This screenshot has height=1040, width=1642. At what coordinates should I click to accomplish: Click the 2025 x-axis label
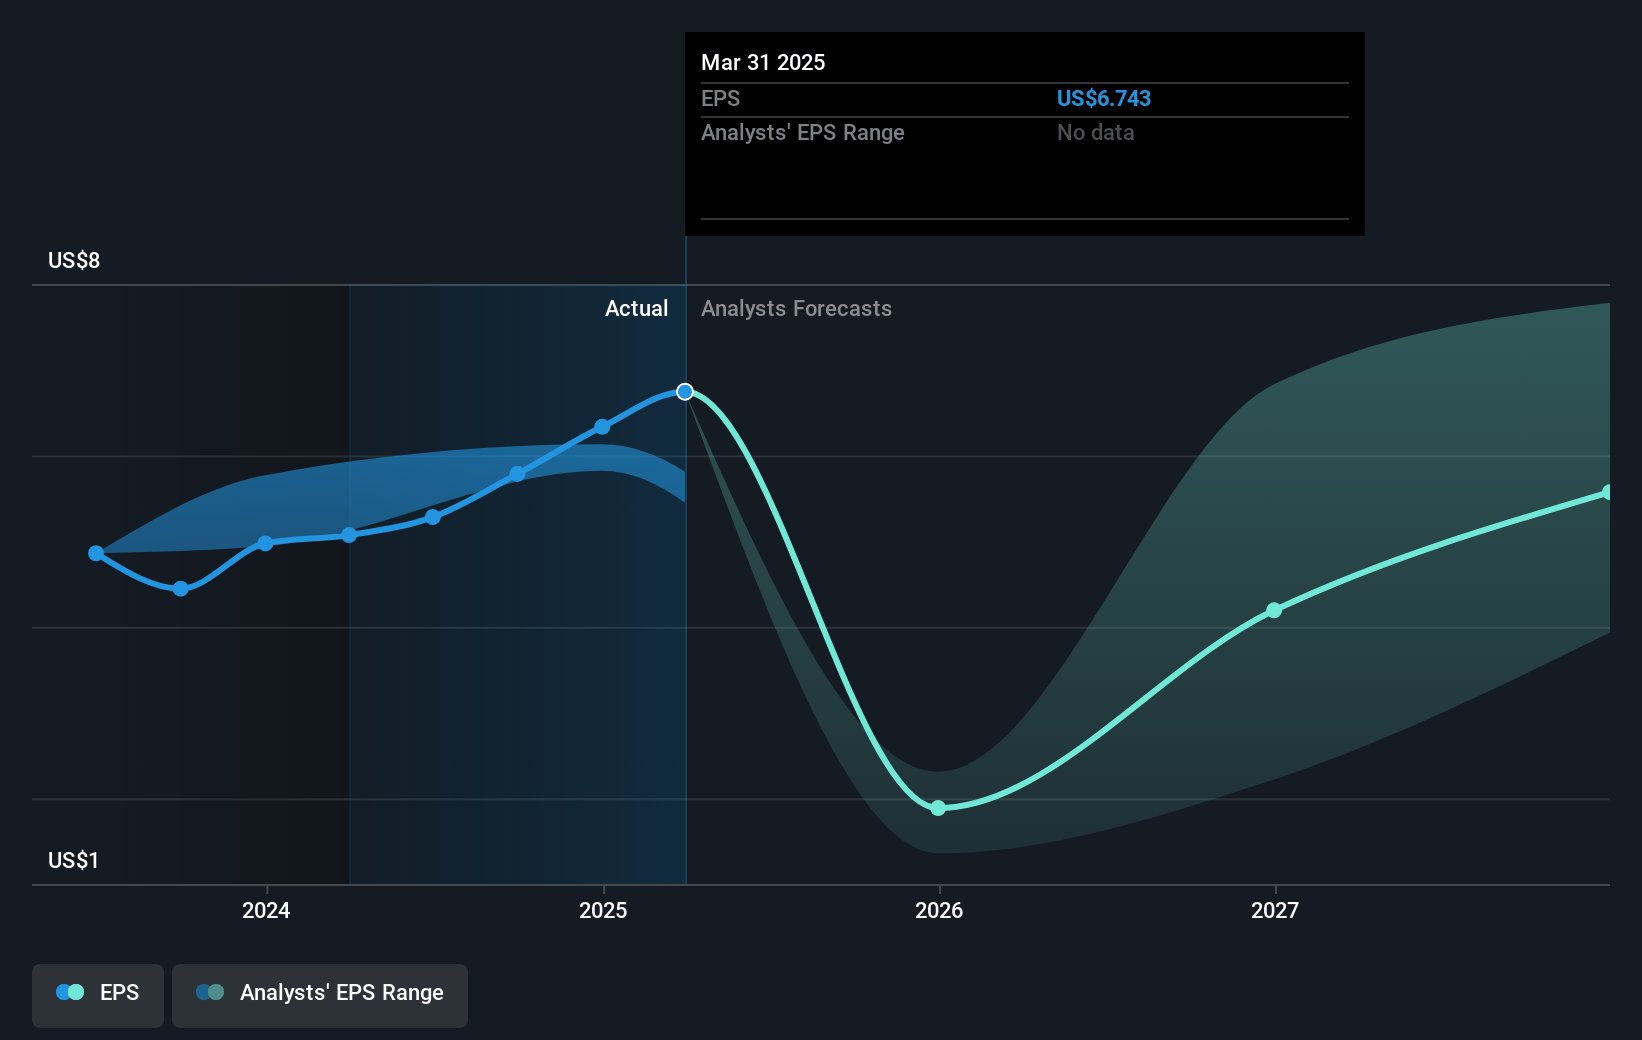pos(603,910)
